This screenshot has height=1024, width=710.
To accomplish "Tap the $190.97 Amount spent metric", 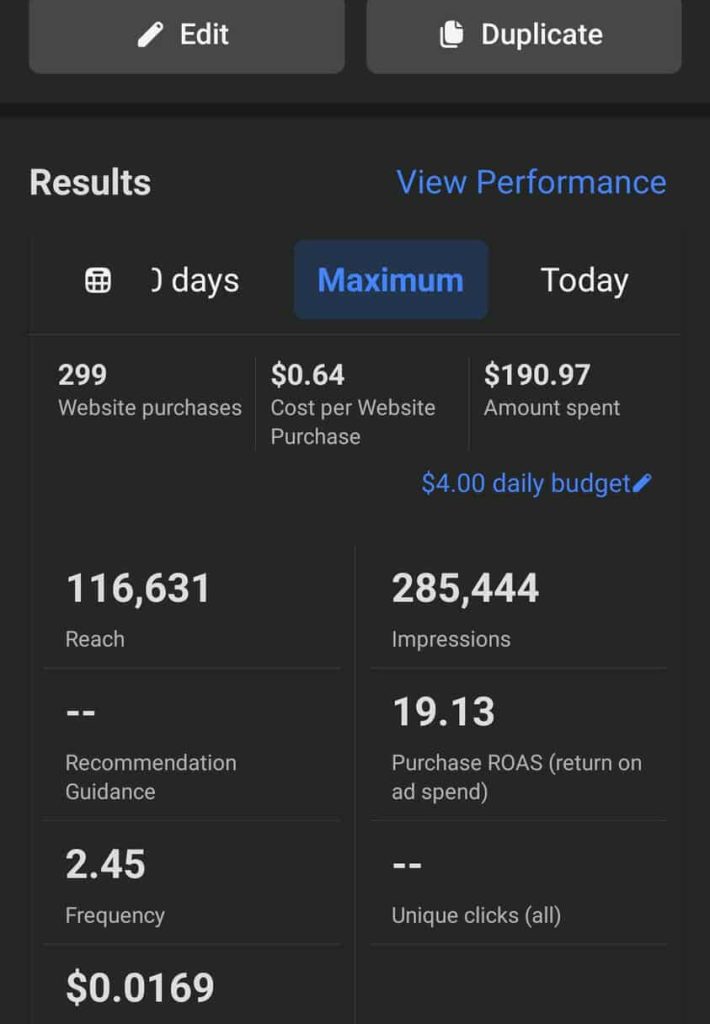I will tap(552, 390).
